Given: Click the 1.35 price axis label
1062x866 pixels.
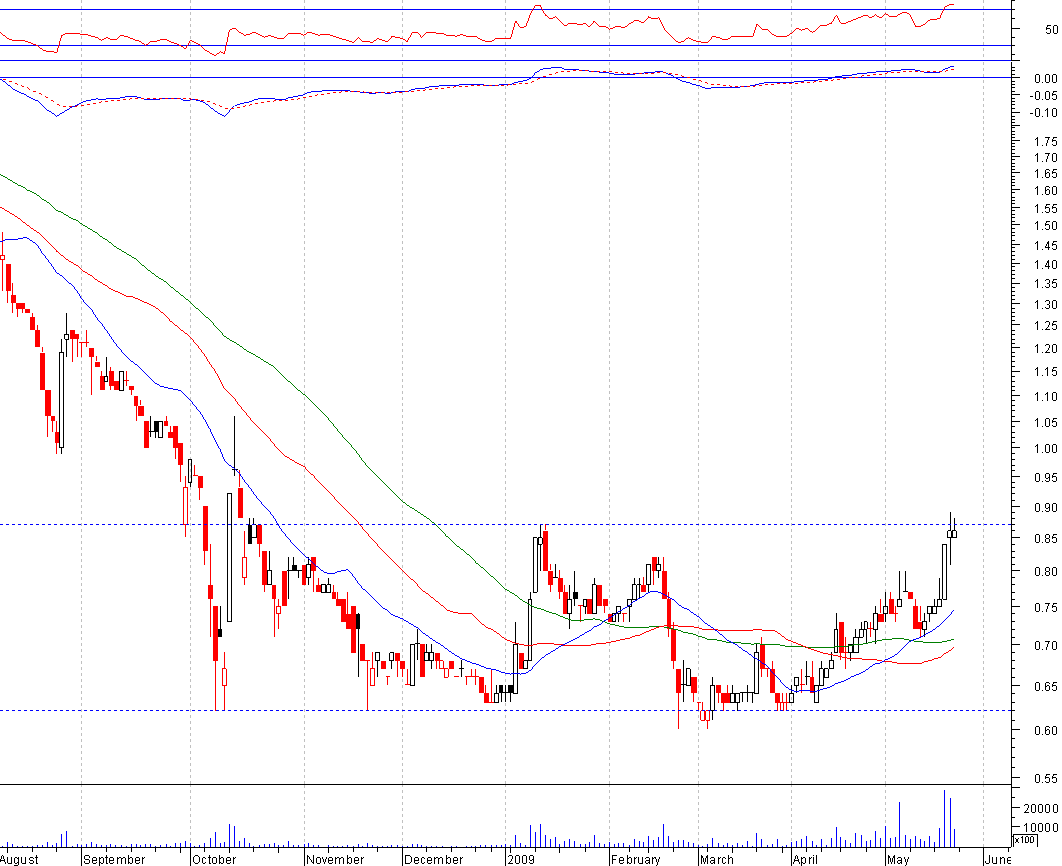Looking at the screenshot, I should pos(1046,284).
